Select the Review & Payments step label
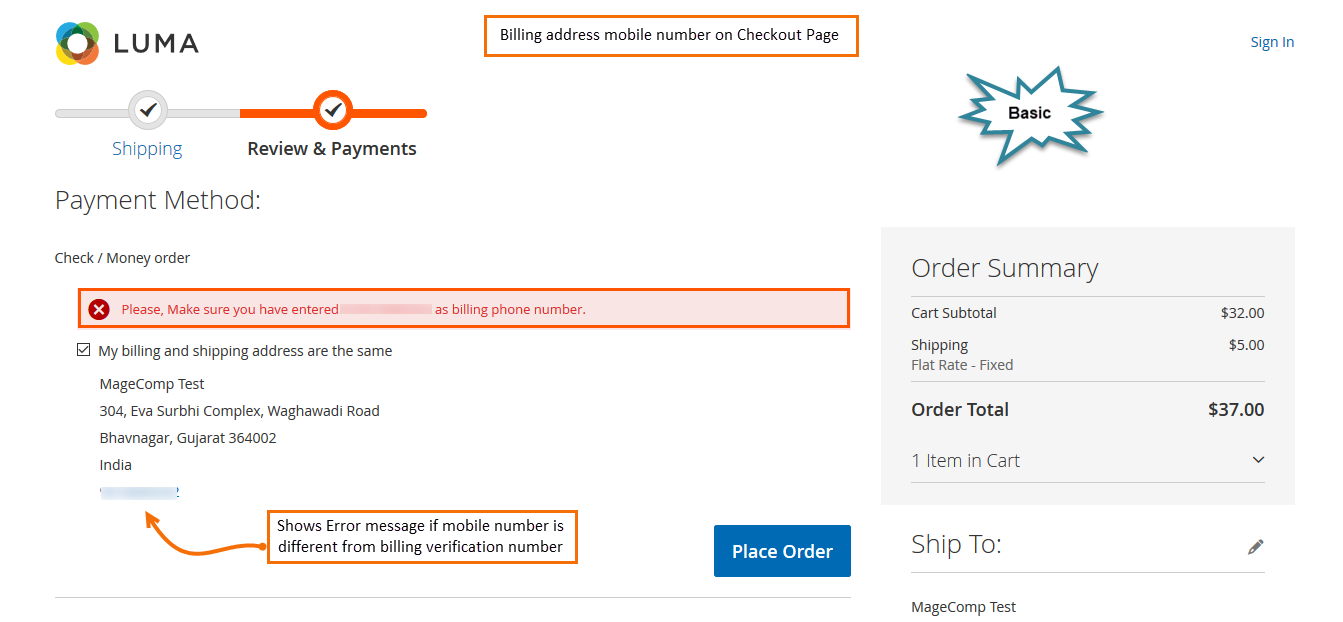 332,149
